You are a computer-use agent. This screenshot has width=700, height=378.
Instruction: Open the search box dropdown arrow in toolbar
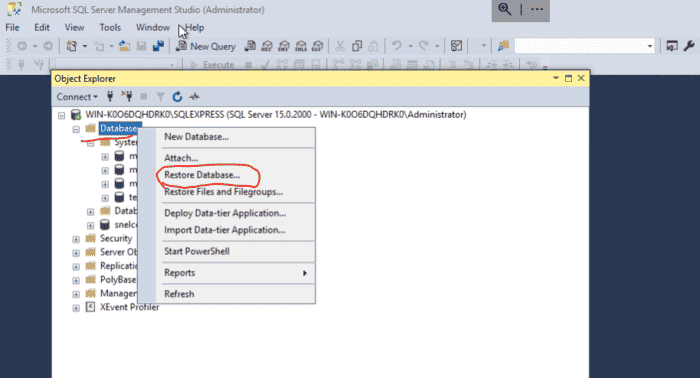[x=650, y=46]
